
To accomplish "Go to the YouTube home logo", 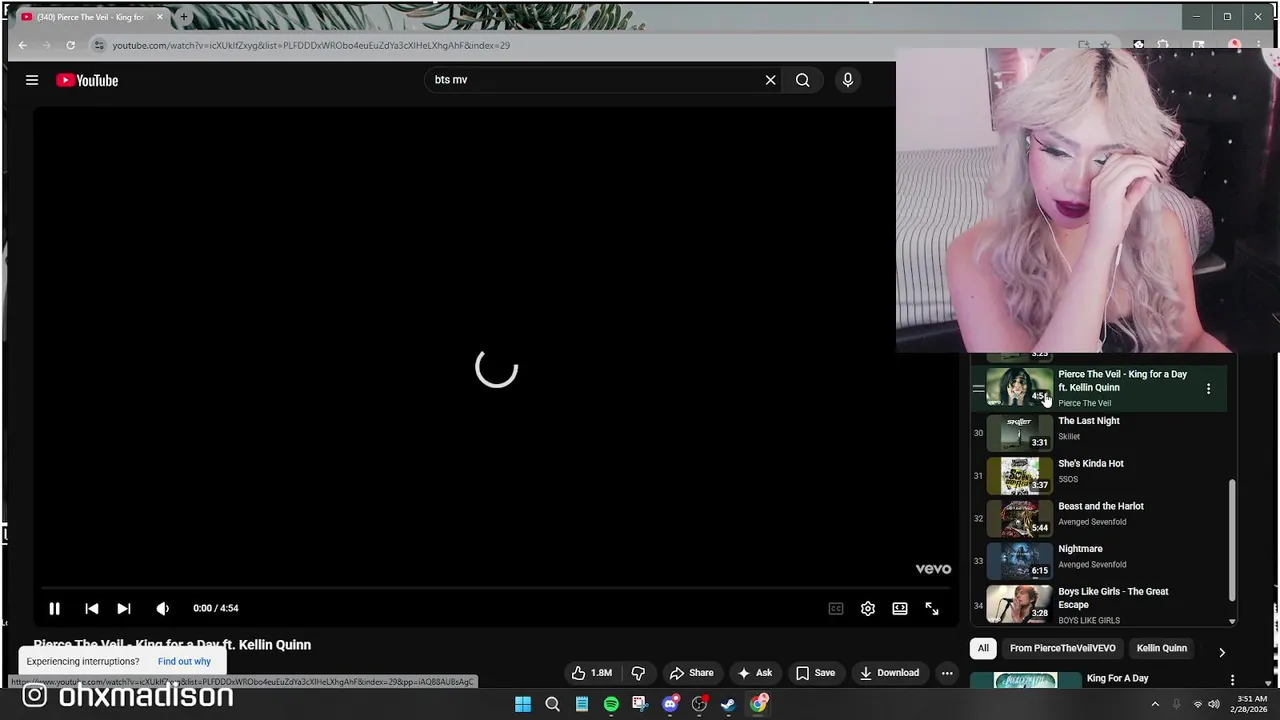I will click(87, 80).
